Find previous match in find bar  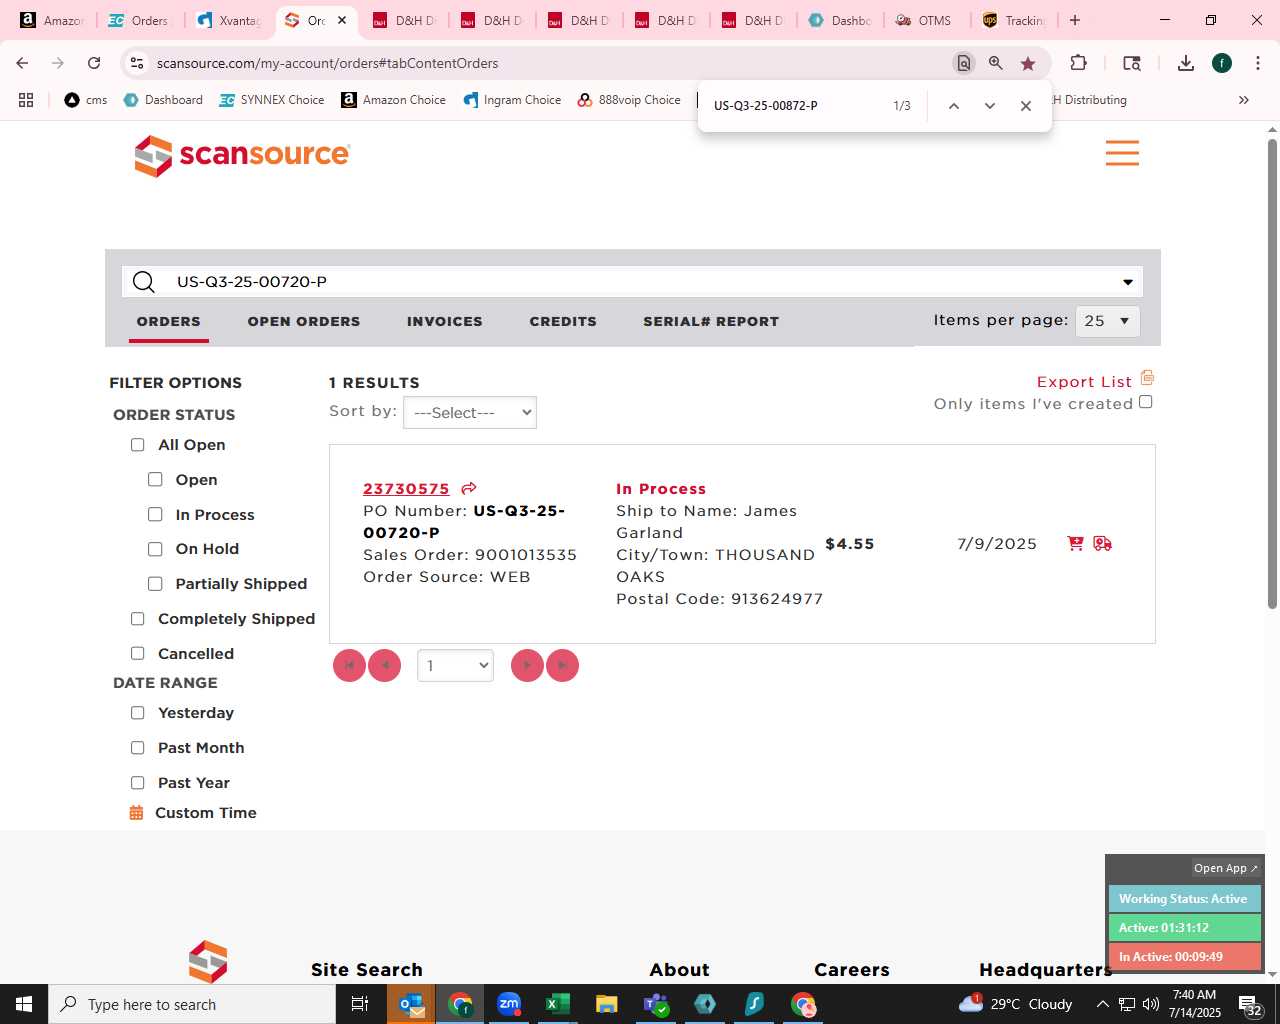pos(954,105)
